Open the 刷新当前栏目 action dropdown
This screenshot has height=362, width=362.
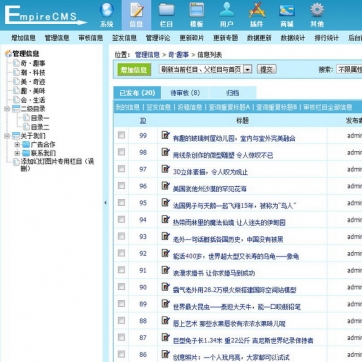click(205, 69)
